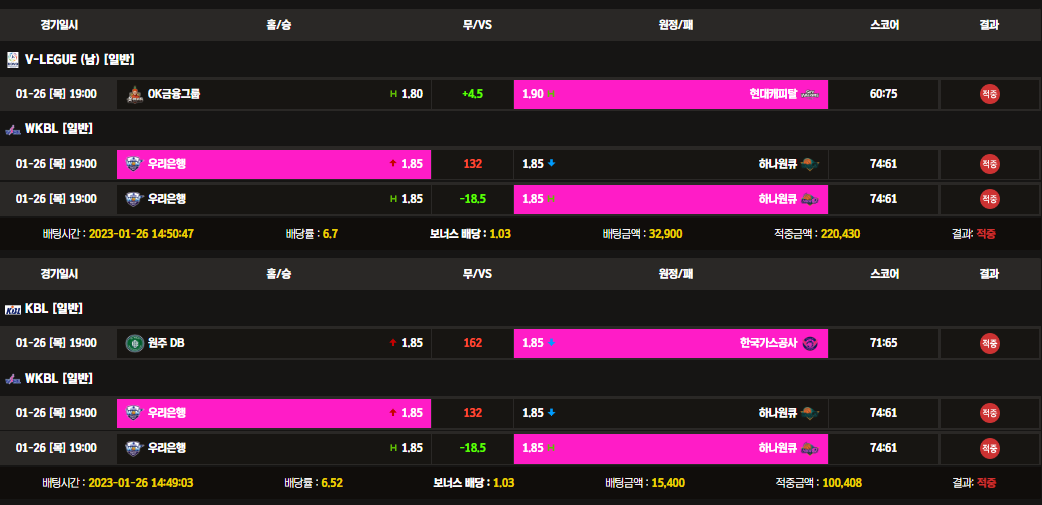The image size is (1042, 505).
Task: Click the betting time 2023-01-26 14:50:47
Action: tap(141, 234)
